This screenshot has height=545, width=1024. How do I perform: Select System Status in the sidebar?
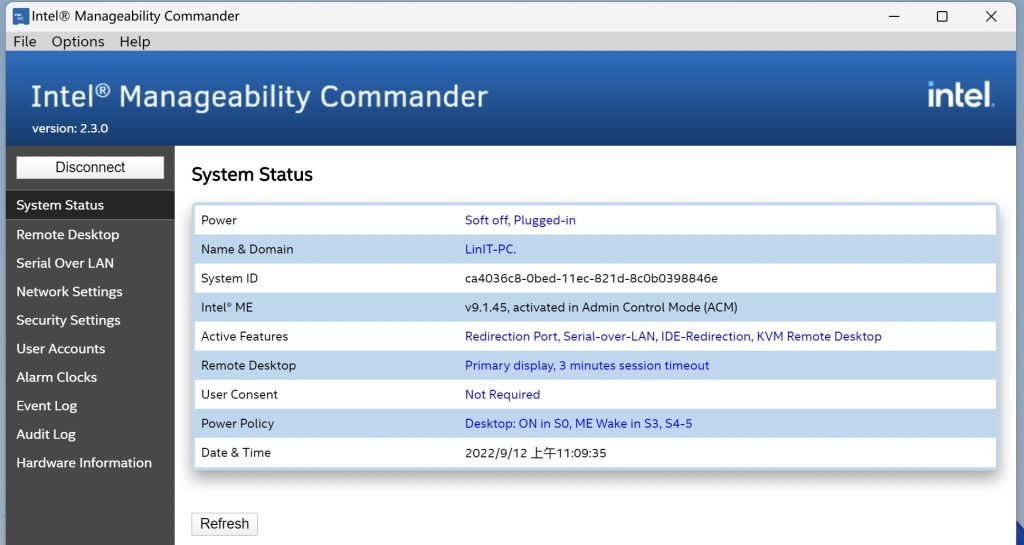(x=90, y=205)
